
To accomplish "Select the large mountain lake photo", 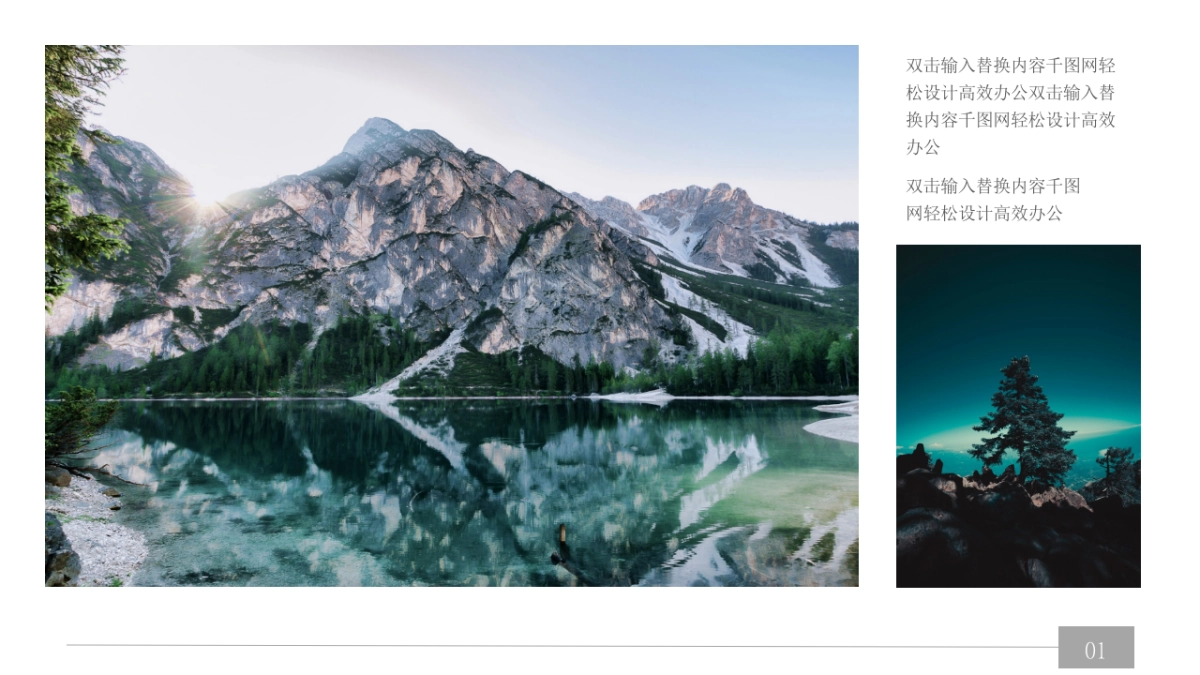I will coord(451,315).
